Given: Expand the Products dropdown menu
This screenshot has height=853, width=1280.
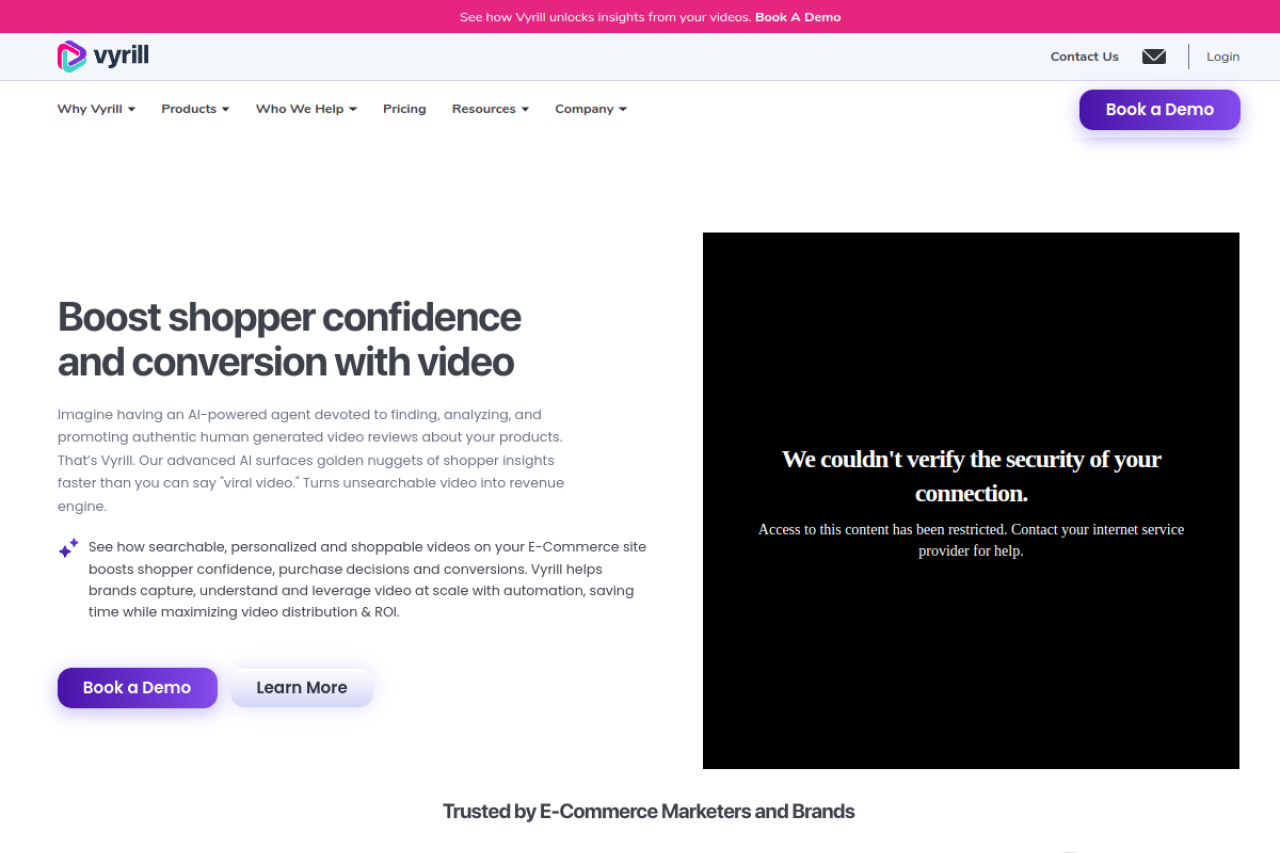Looking at the screenshot, I should [x=195, y=109].
